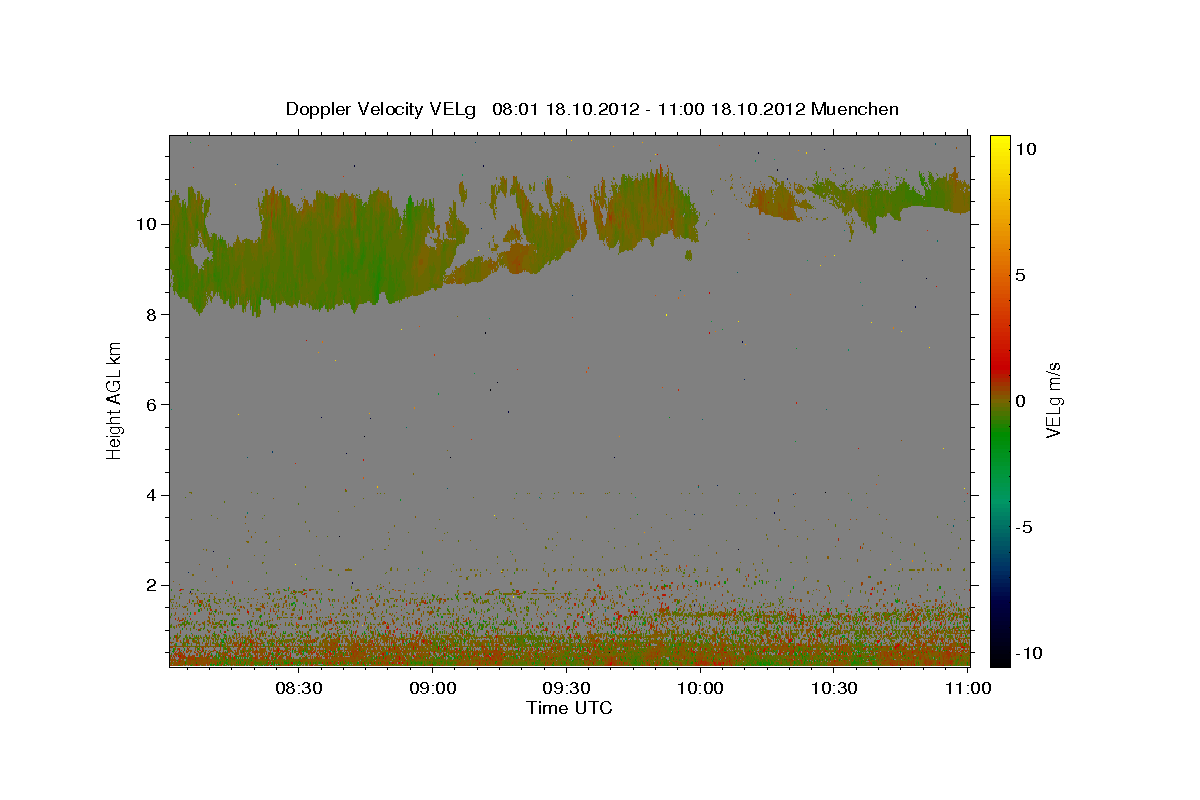This screenshot has height=800, width=1200.
Task: Click the colorbar label '5'
Action: click(x=1021, y=275)
